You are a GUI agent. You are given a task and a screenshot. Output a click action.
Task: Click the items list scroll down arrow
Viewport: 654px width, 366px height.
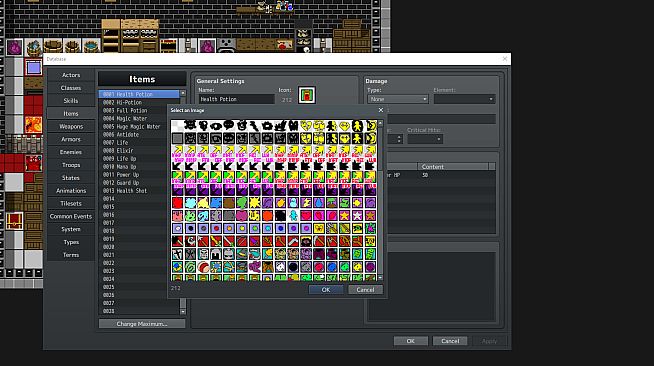pyautogui.click(x=183, y=311)
